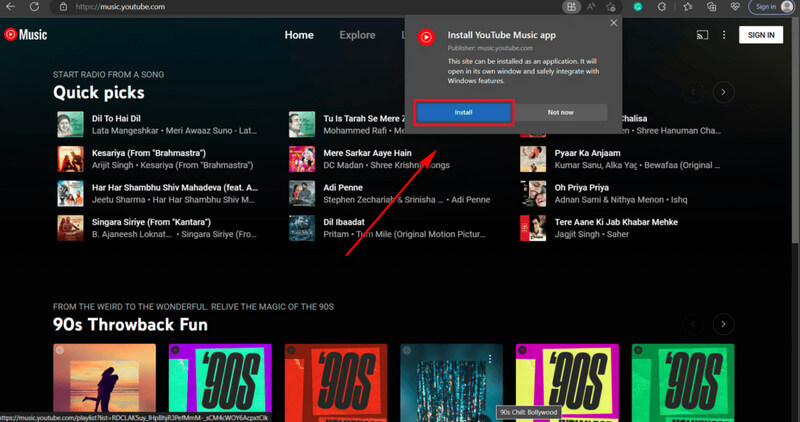This screenshot has width=800, height=422.
Task: Click the YouTube Music icon in install popup
Action: (x=426, y=37)
